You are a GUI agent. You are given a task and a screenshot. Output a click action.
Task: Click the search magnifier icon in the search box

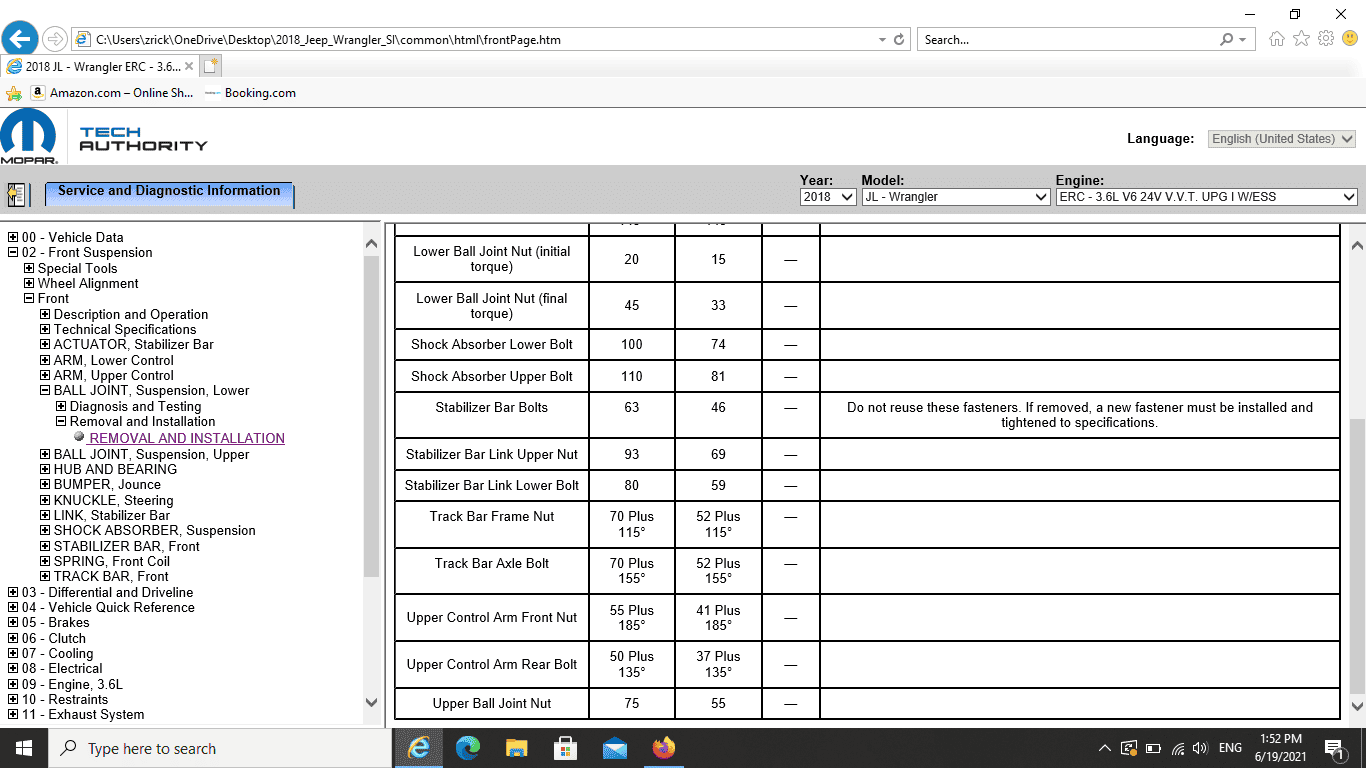[1226, 40]
